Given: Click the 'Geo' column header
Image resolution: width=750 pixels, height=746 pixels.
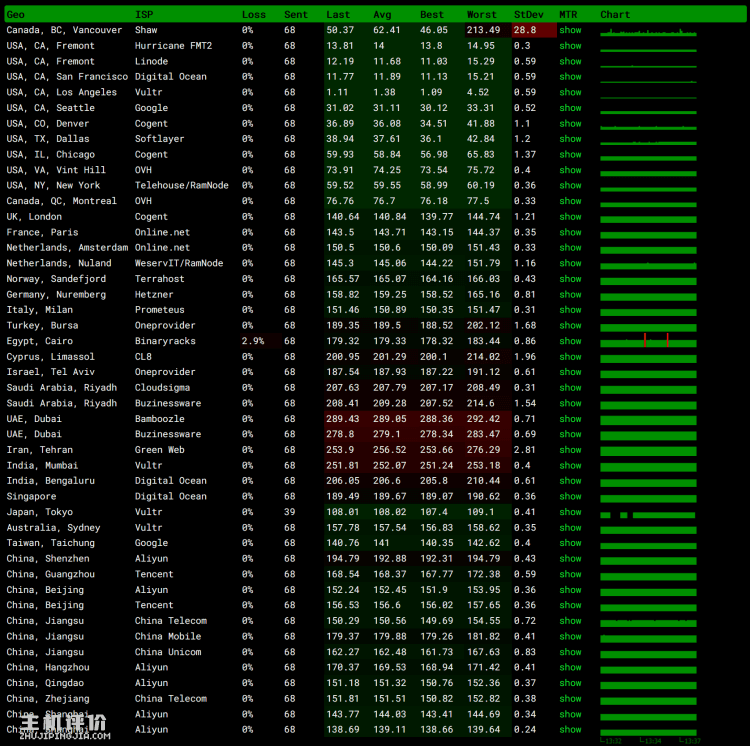Looking at the screenshot, I should [15, 15].
